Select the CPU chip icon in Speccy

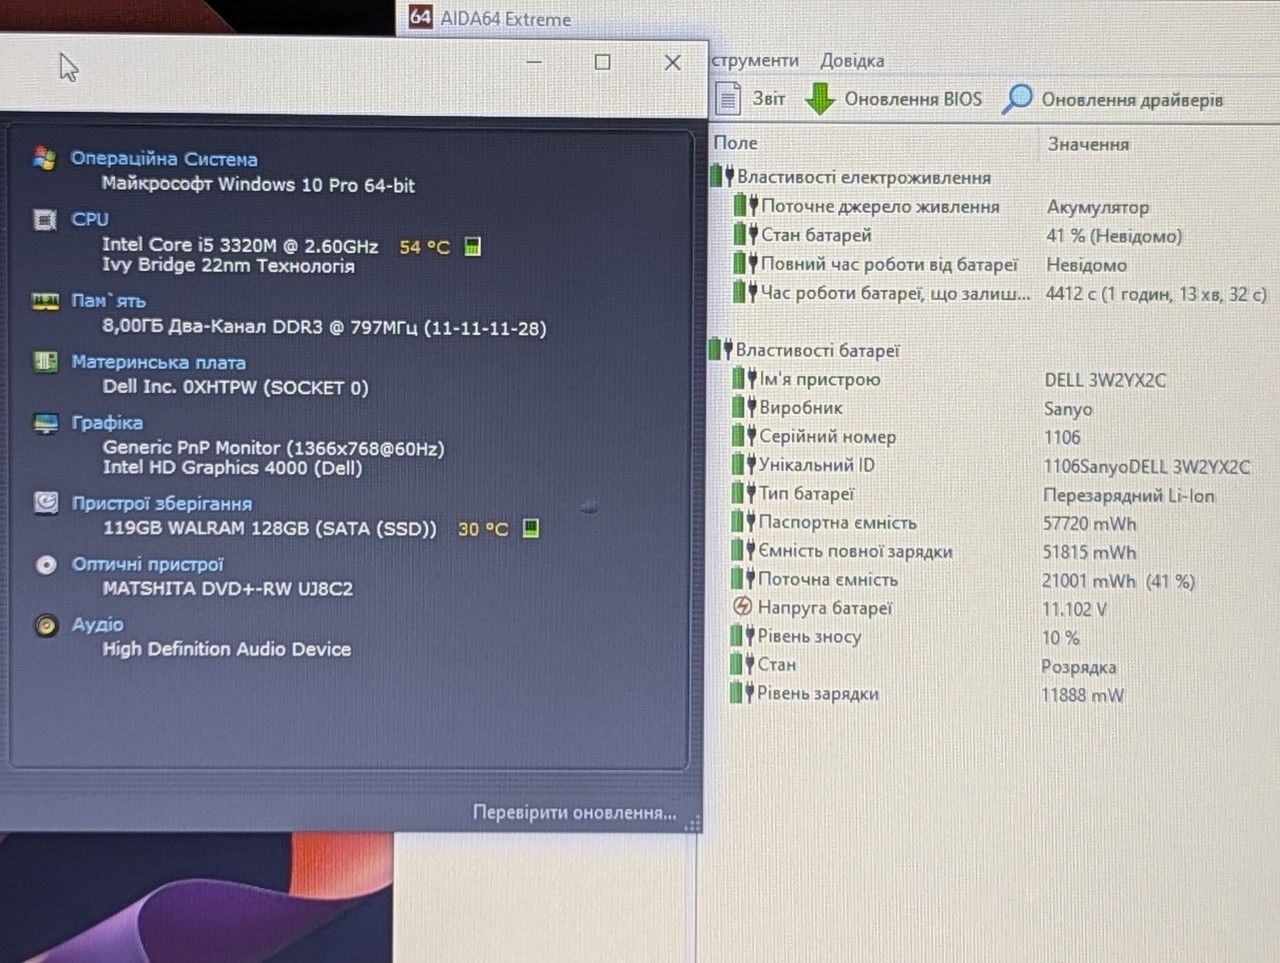tap(44, 219)
